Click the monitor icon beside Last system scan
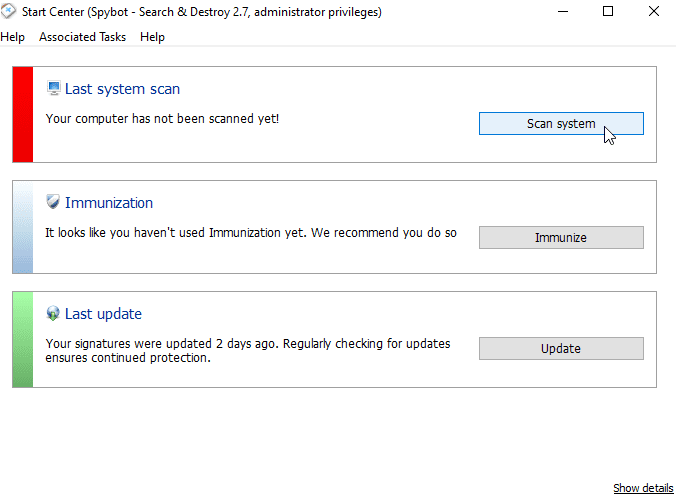 tap(53, 88)
